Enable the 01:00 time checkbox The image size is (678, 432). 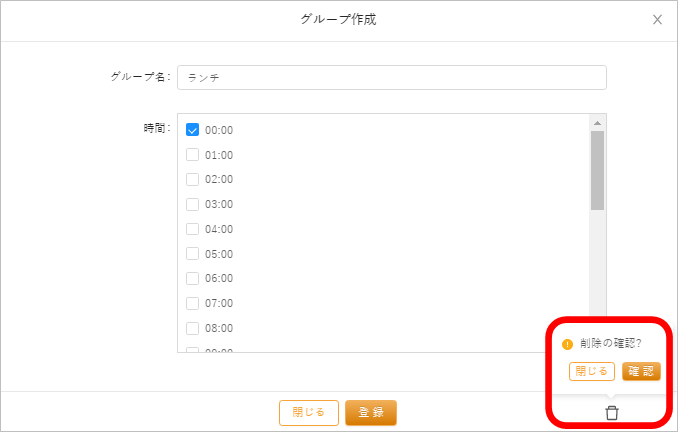(193, 155)
